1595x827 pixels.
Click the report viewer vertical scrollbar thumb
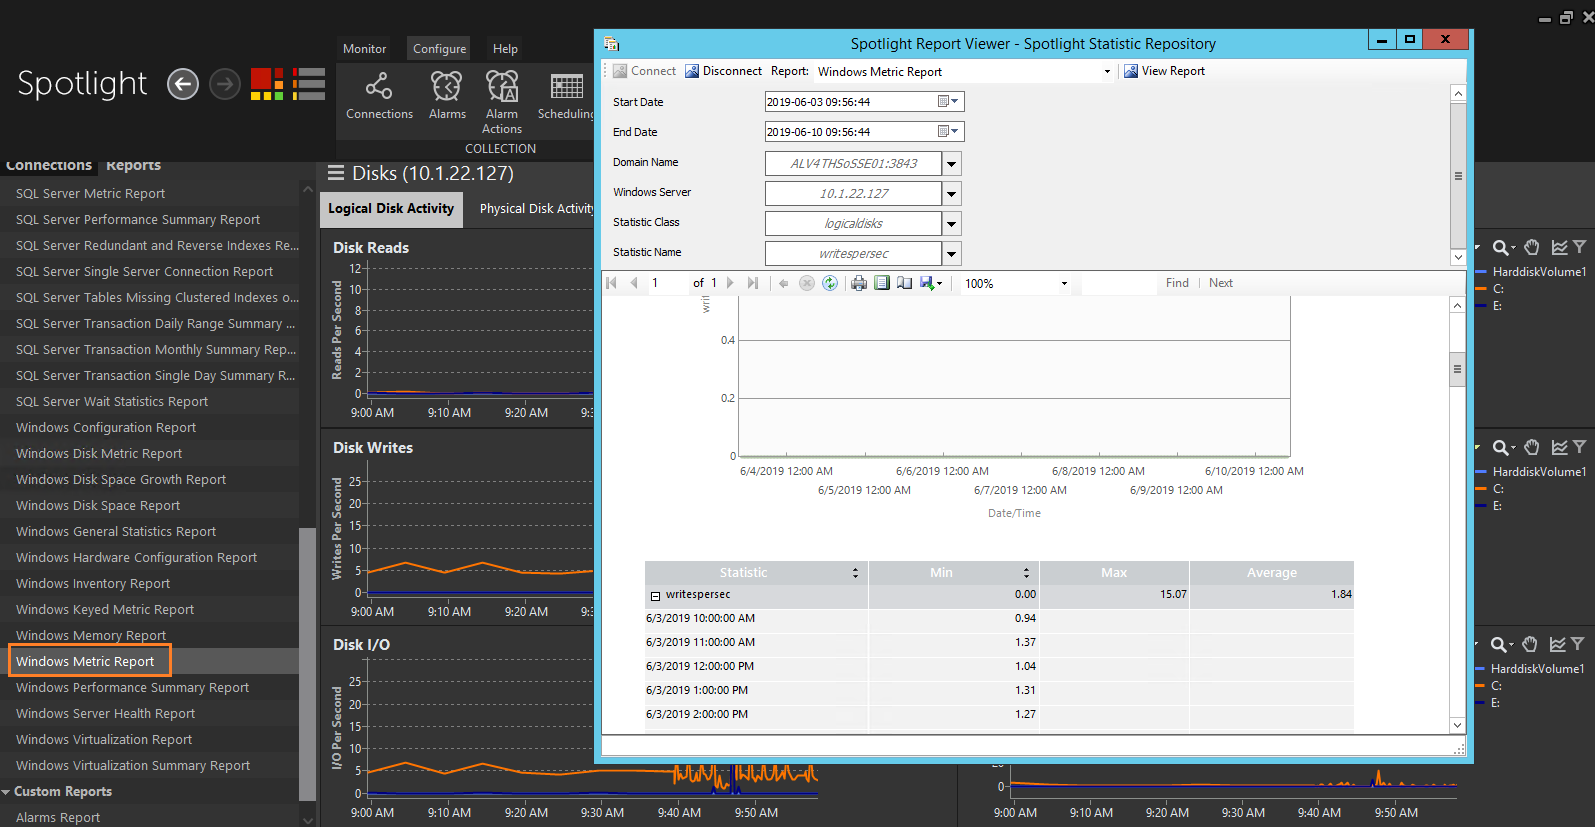[x=1457, y=369]
